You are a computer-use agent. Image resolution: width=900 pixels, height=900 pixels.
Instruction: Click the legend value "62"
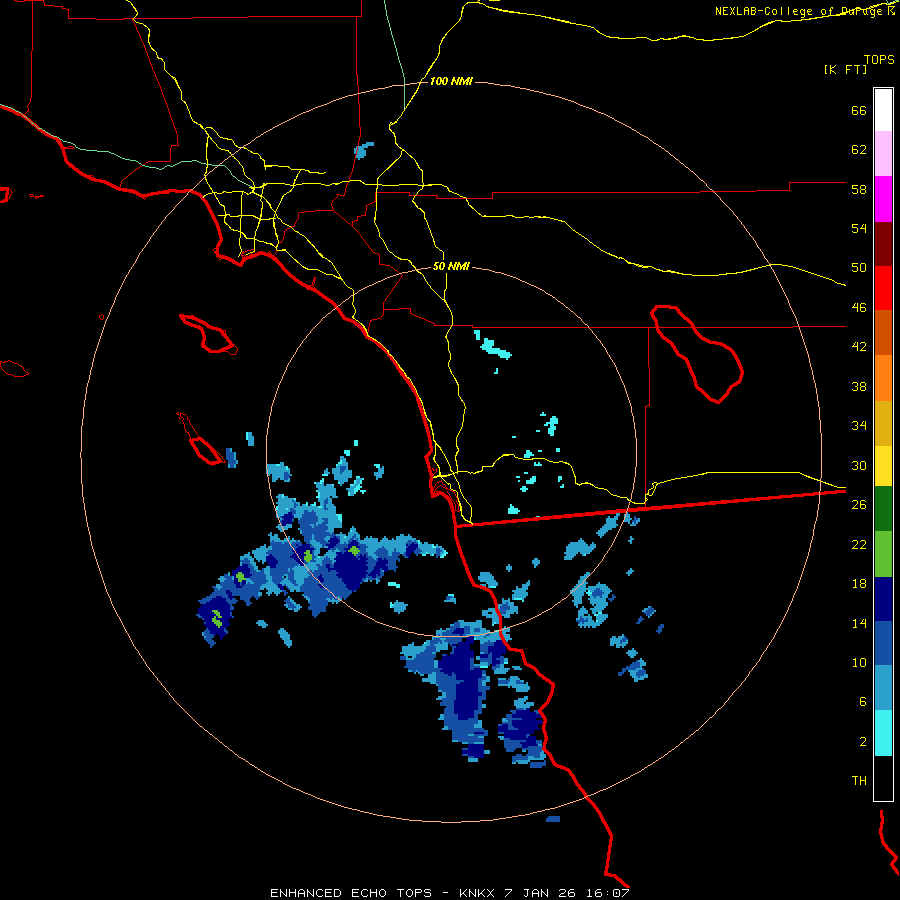click(859, 150)
